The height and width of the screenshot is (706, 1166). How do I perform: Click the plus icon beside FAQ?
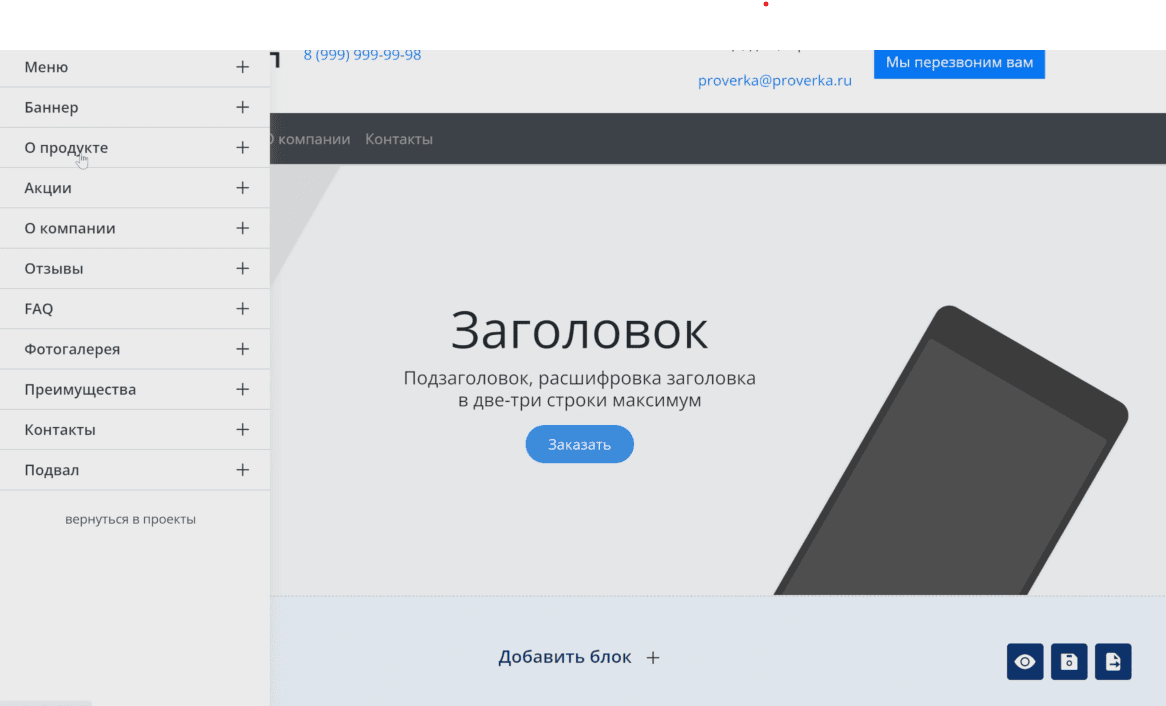(242, 309)
